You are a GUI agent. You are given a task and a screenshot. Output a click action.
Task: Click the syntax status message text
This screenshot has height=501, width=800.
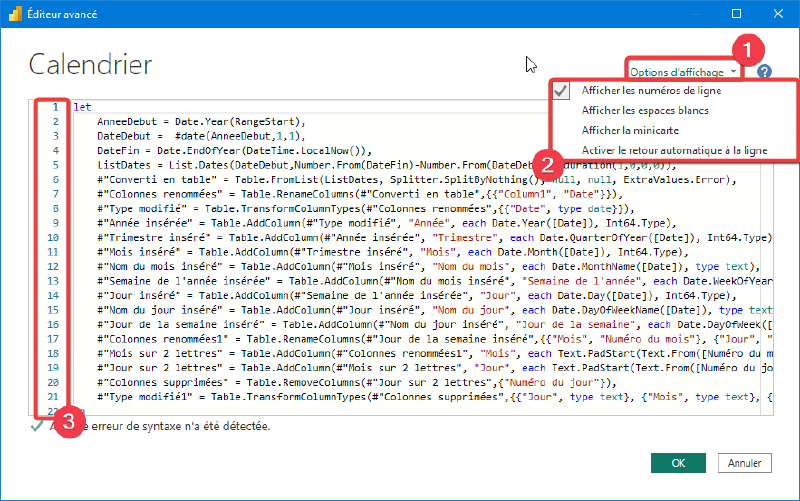(x=160, y=426)
